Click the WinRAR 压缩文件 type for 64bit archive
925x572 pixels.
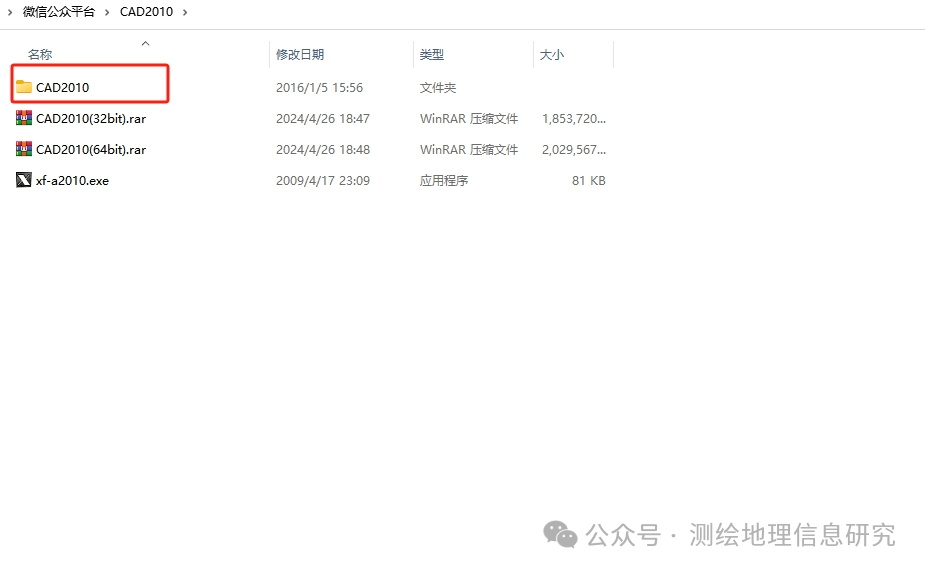(x=469, y=150)
